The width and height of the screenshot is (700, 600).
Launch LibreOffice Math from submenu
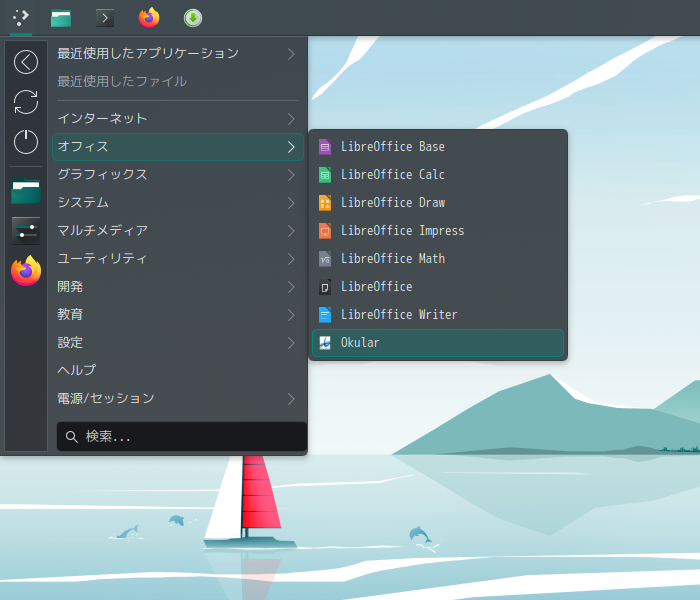(438, 259)
